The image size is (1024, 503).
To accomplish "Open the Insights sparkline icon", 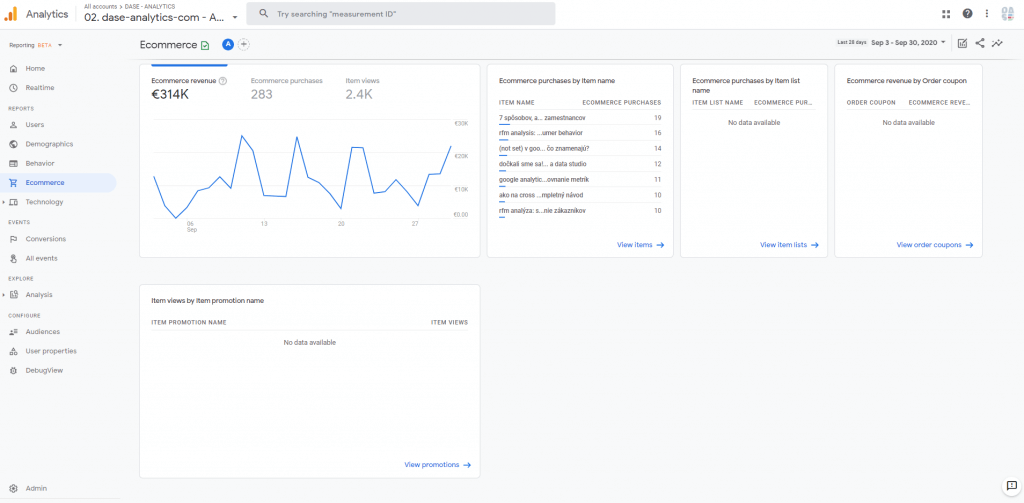I will coord(997,43).
